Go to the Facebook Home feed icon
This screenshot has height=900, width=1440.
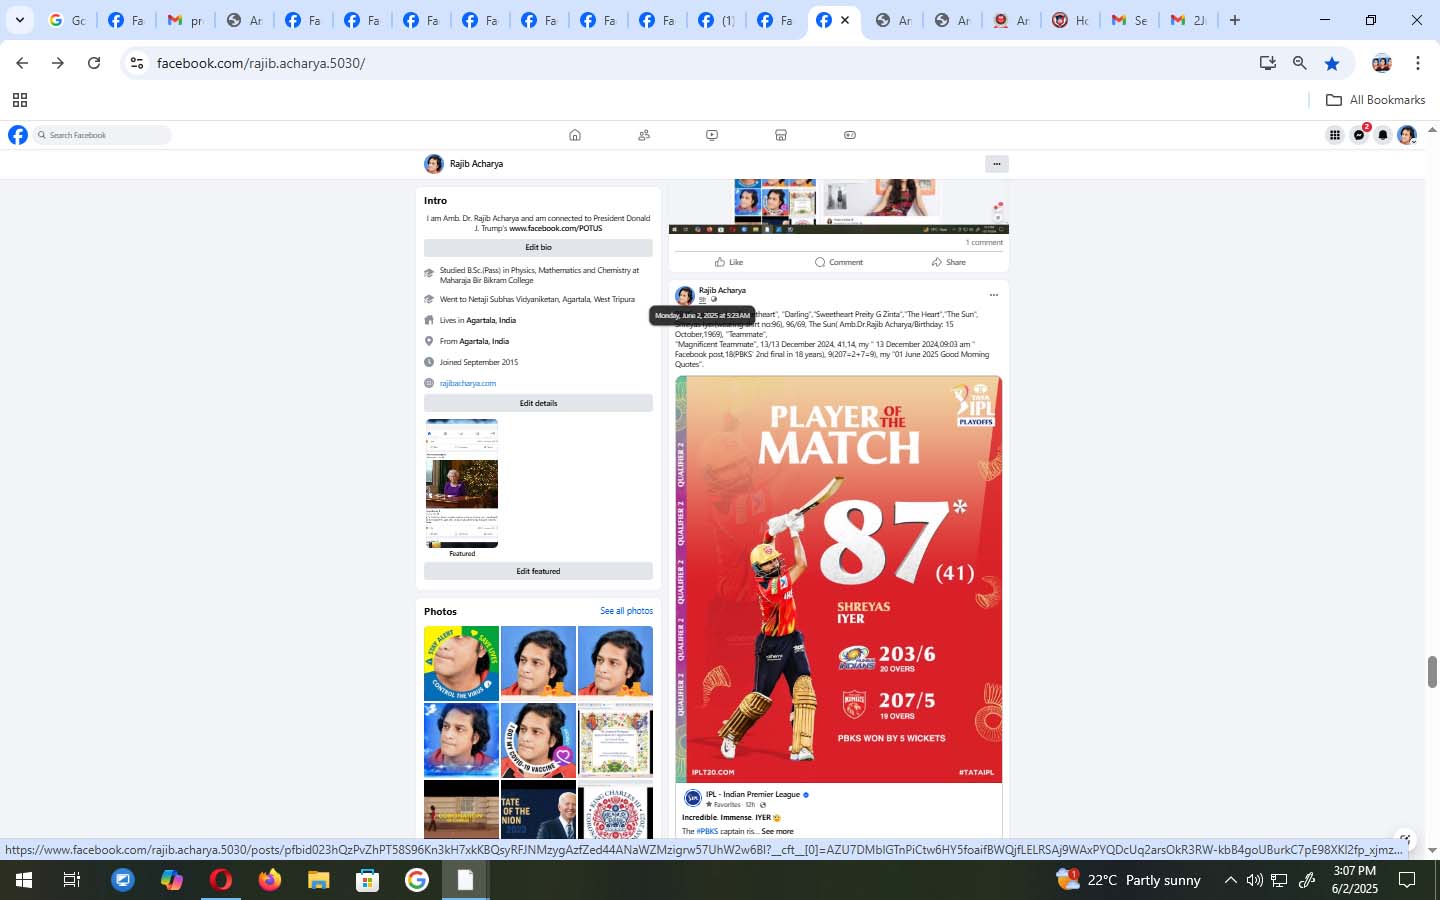click(x=575, y=135)
